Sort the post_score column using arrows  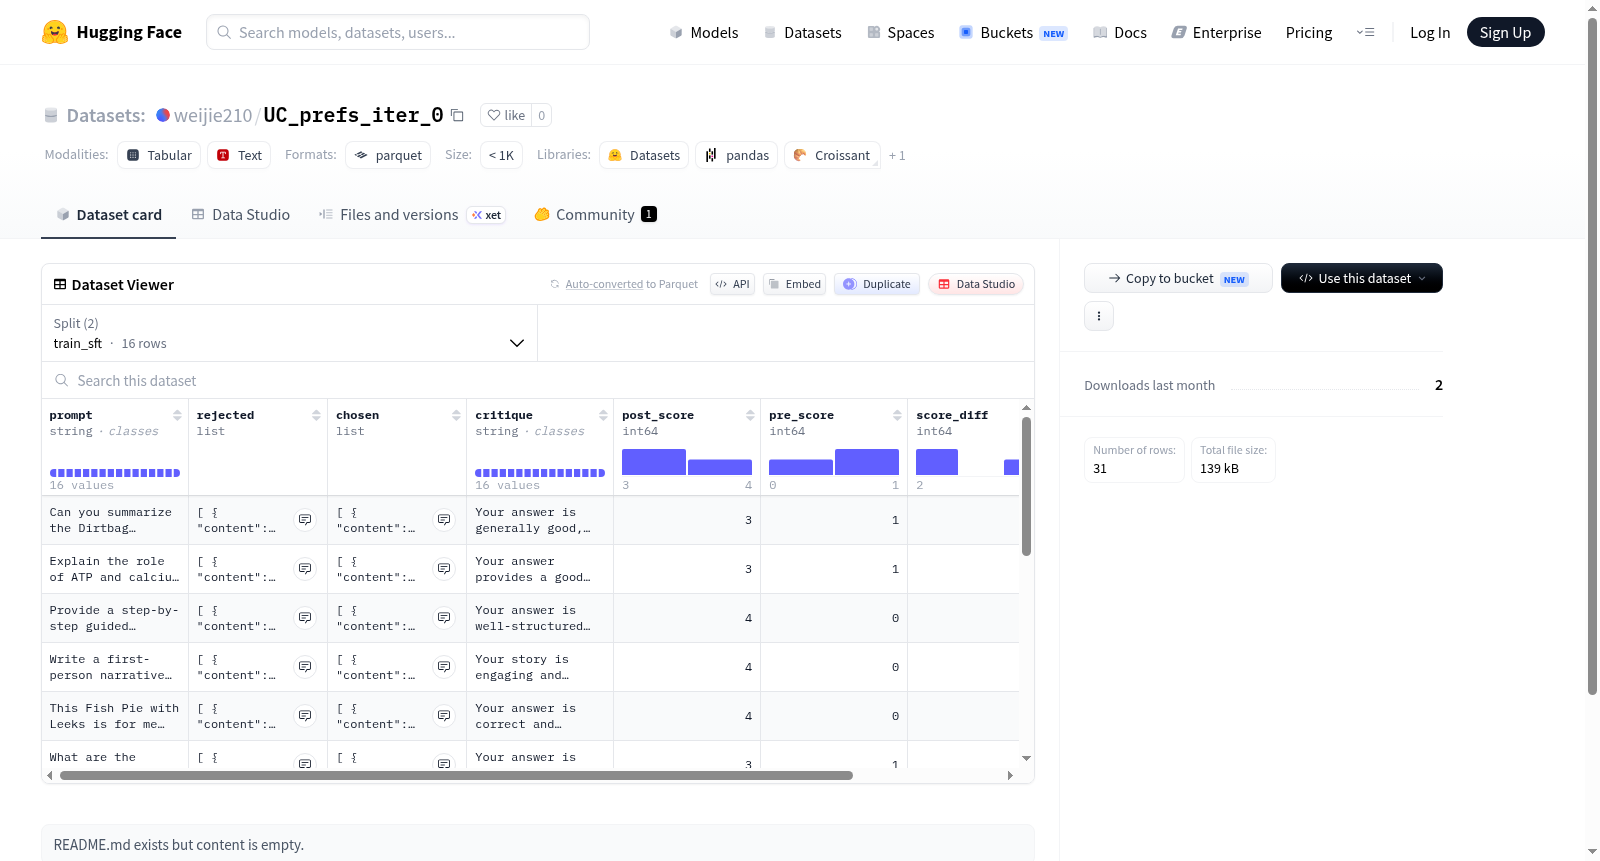click(x=750, y=415)
